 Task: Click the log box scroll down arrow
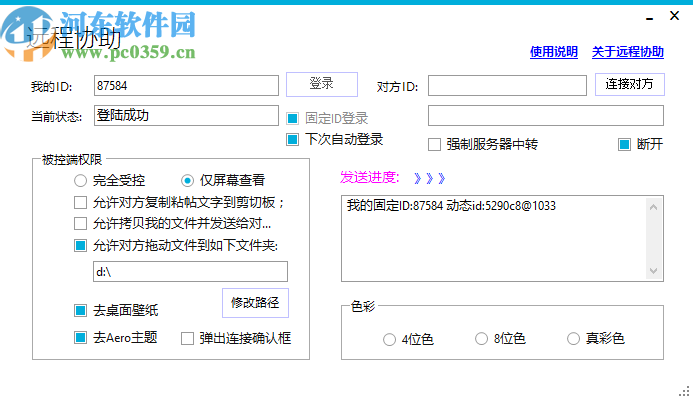coord(654,270)
